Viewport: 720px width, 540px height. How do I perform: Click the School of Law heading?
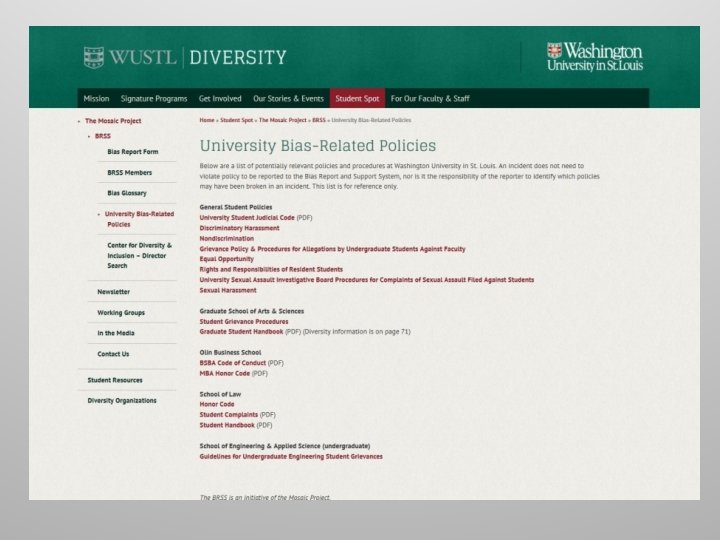click(x=220, y=394)
